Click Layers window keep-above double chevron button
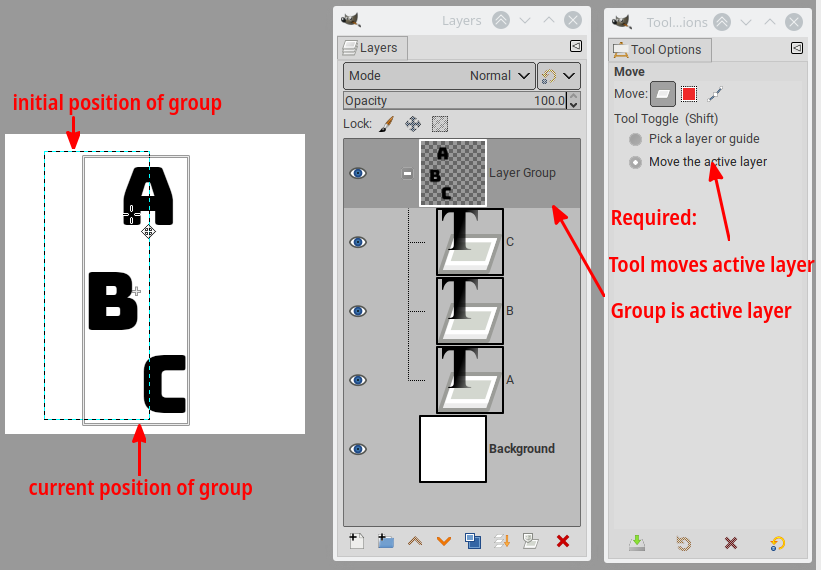821x570 pixels. click(501, 20)
